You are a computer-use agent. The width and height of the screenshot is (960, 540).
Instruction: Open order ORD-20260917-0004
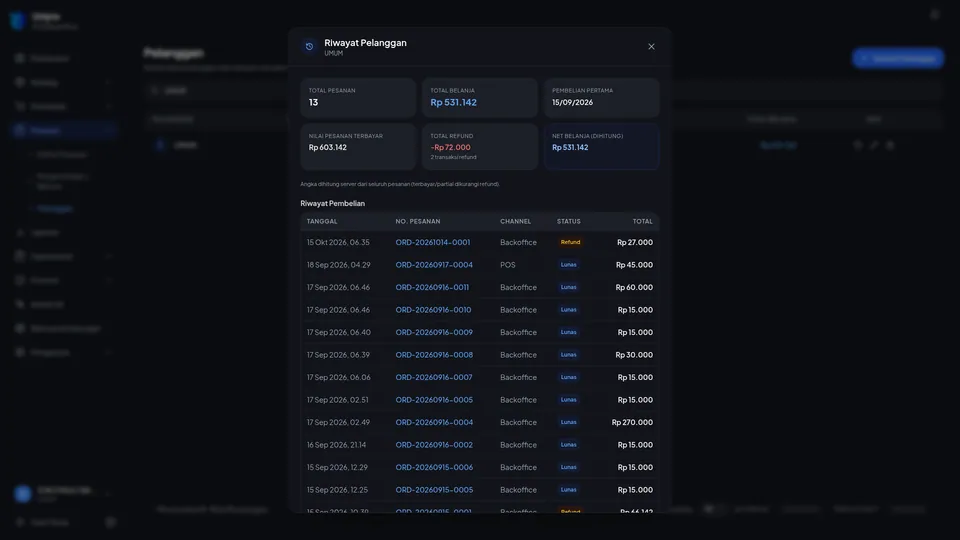(434, 265)
